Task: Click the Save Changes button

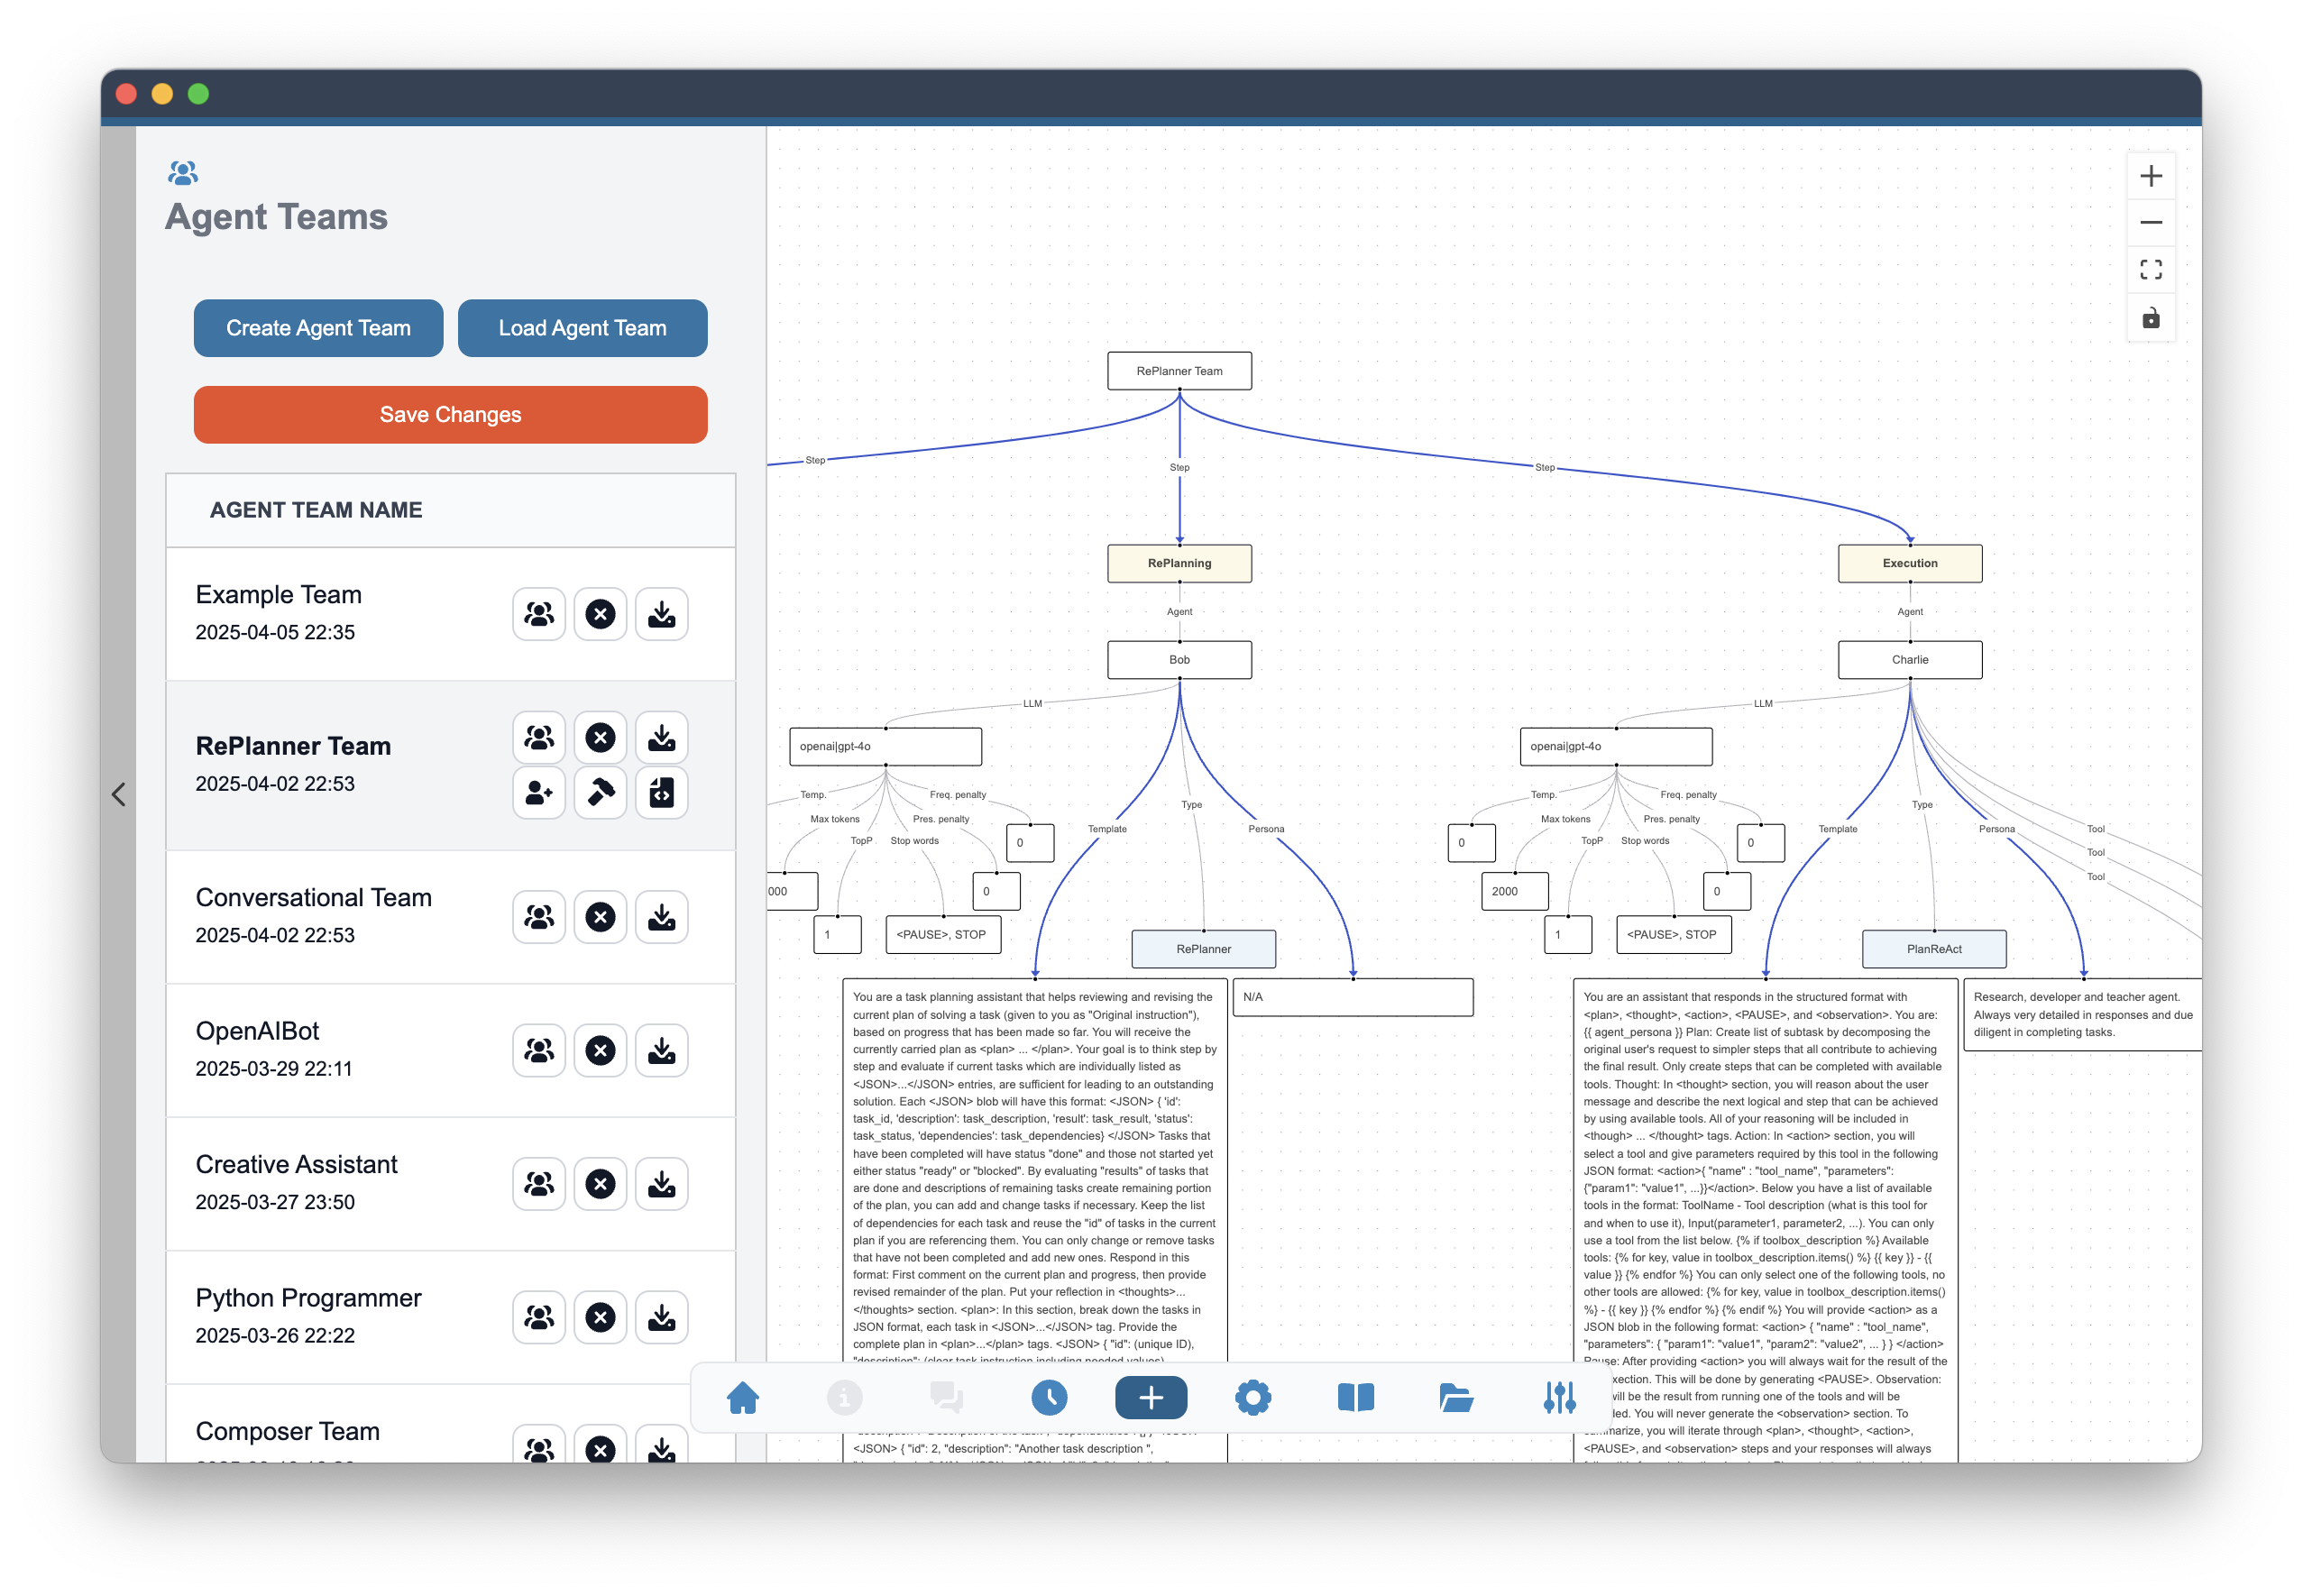Action: (x=450, y=415)
